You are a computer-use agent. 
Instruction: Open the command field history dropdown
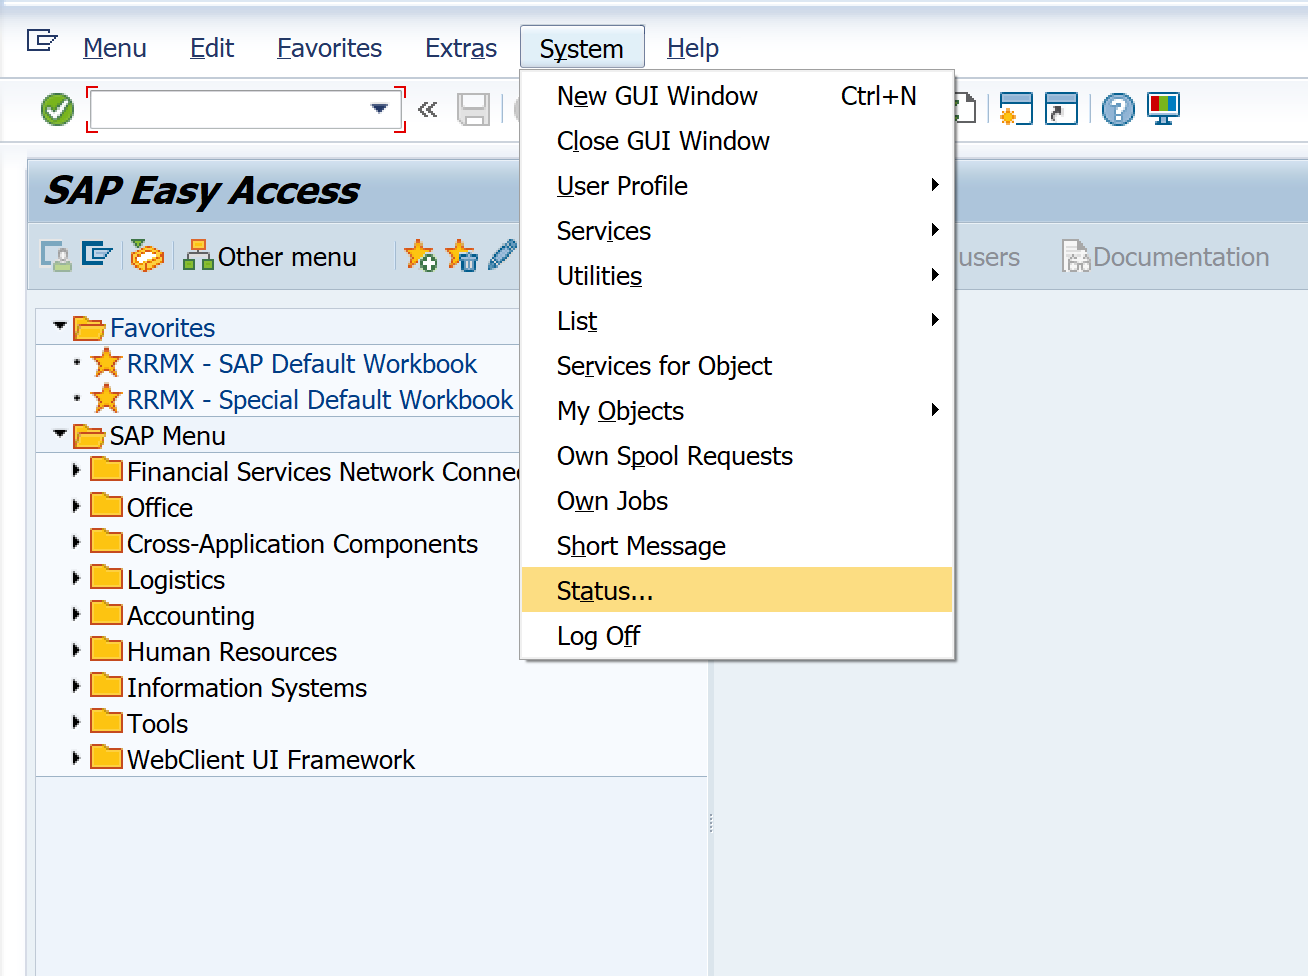click(379, 108)
